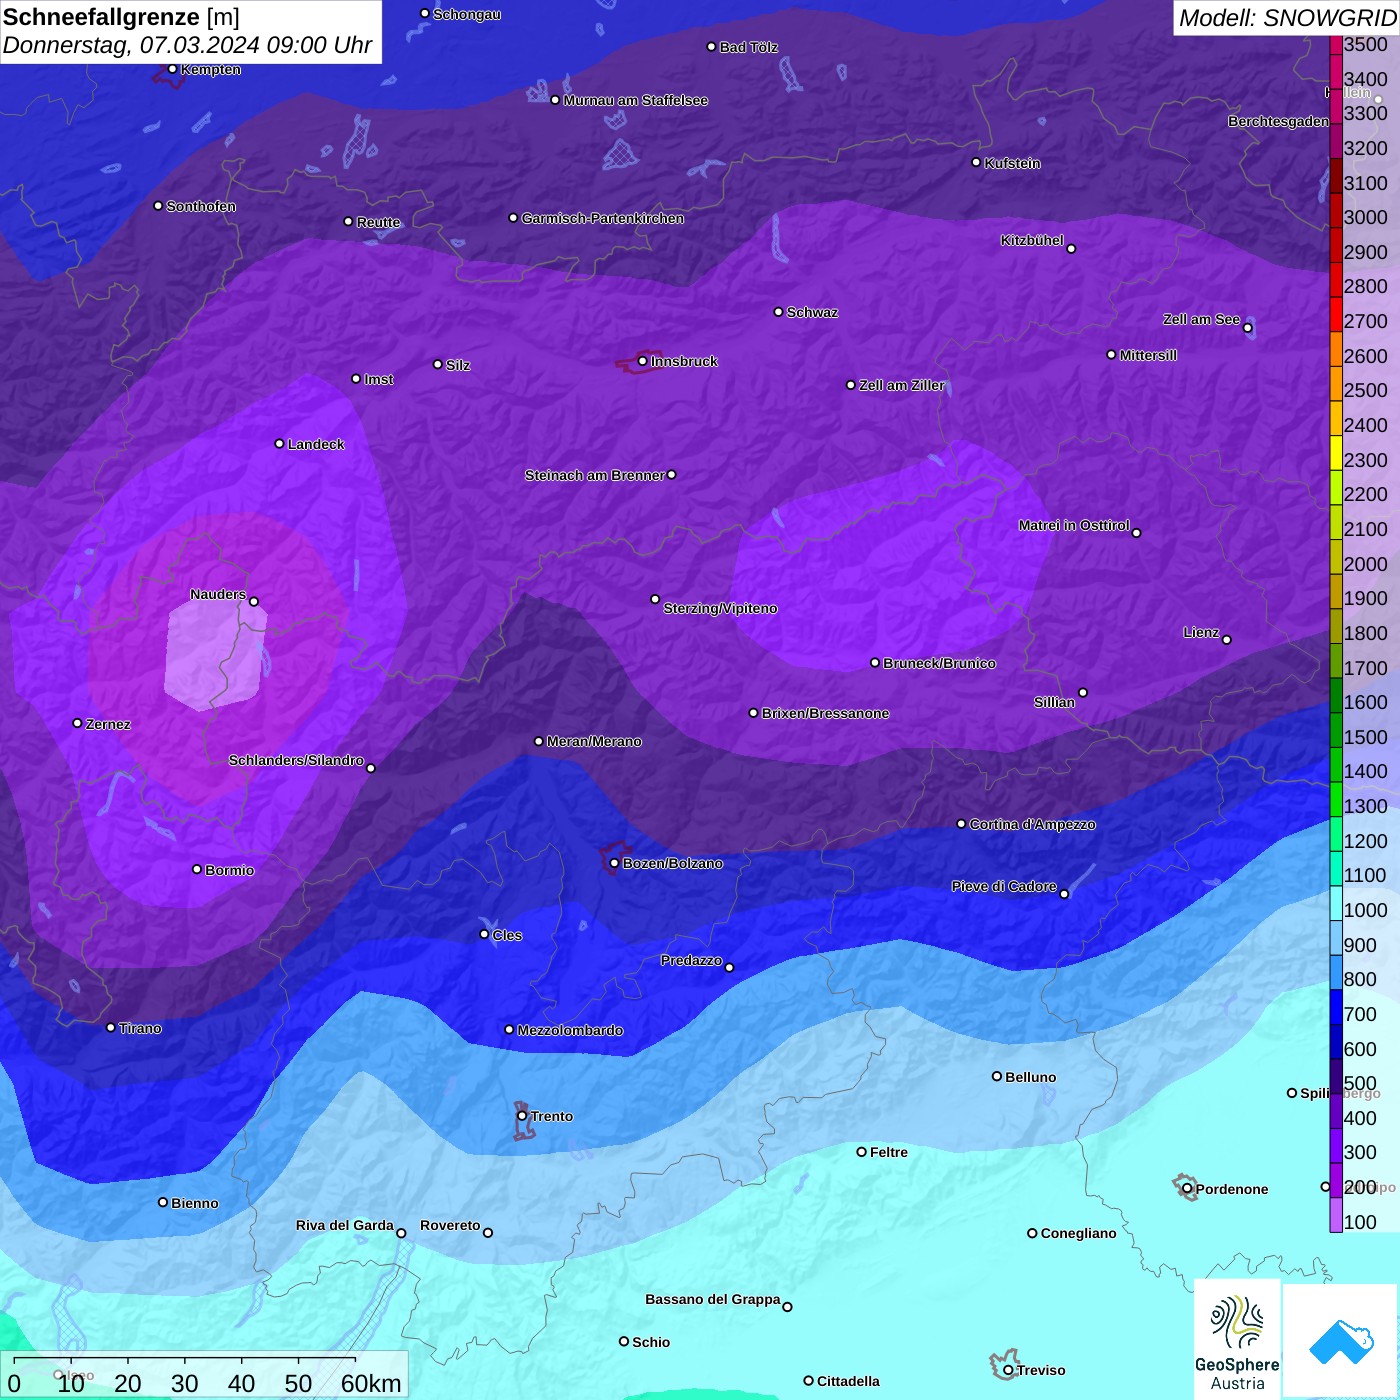Click the Sterzing/Vipiteno label
The height and width of the screenshot is (1400, 1400).
(720, 608)
